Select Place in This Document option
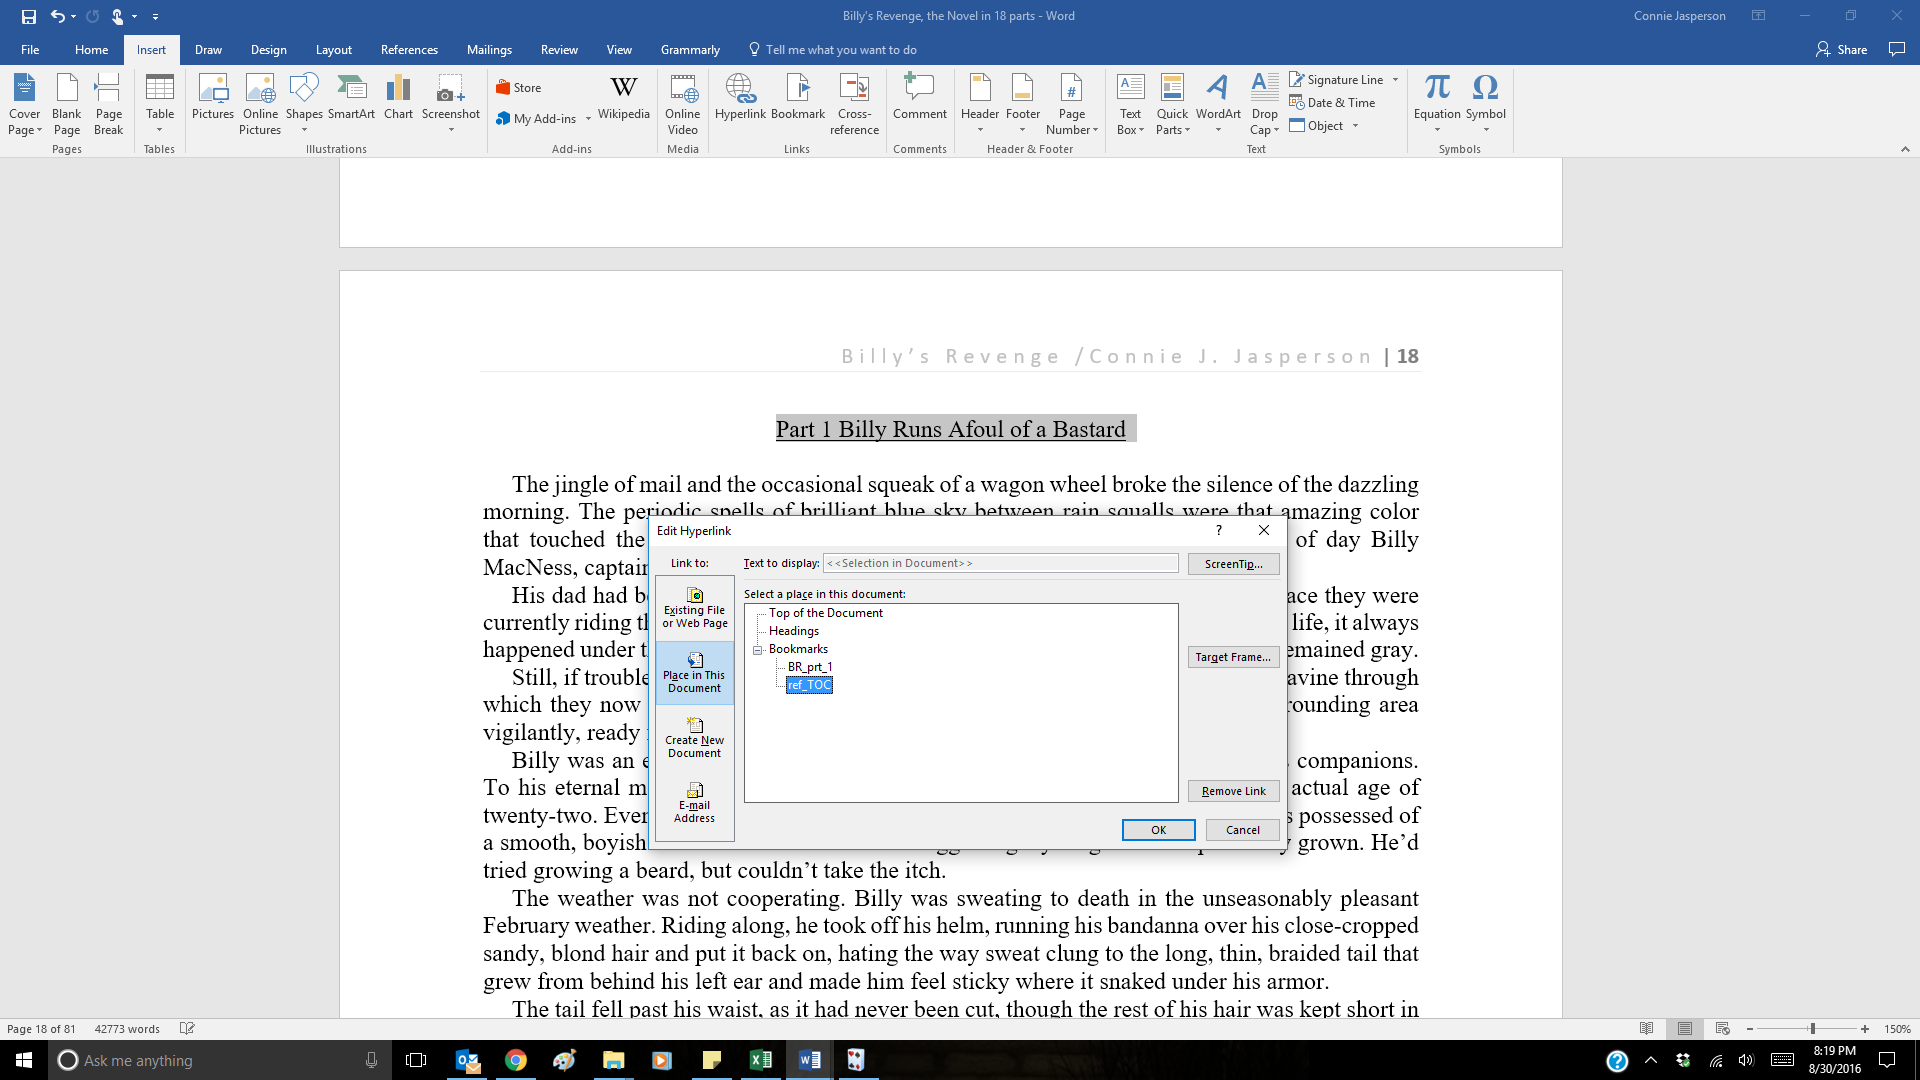Image resolution: width=1920 pixels, height=1080 pixels. [694, 672]
